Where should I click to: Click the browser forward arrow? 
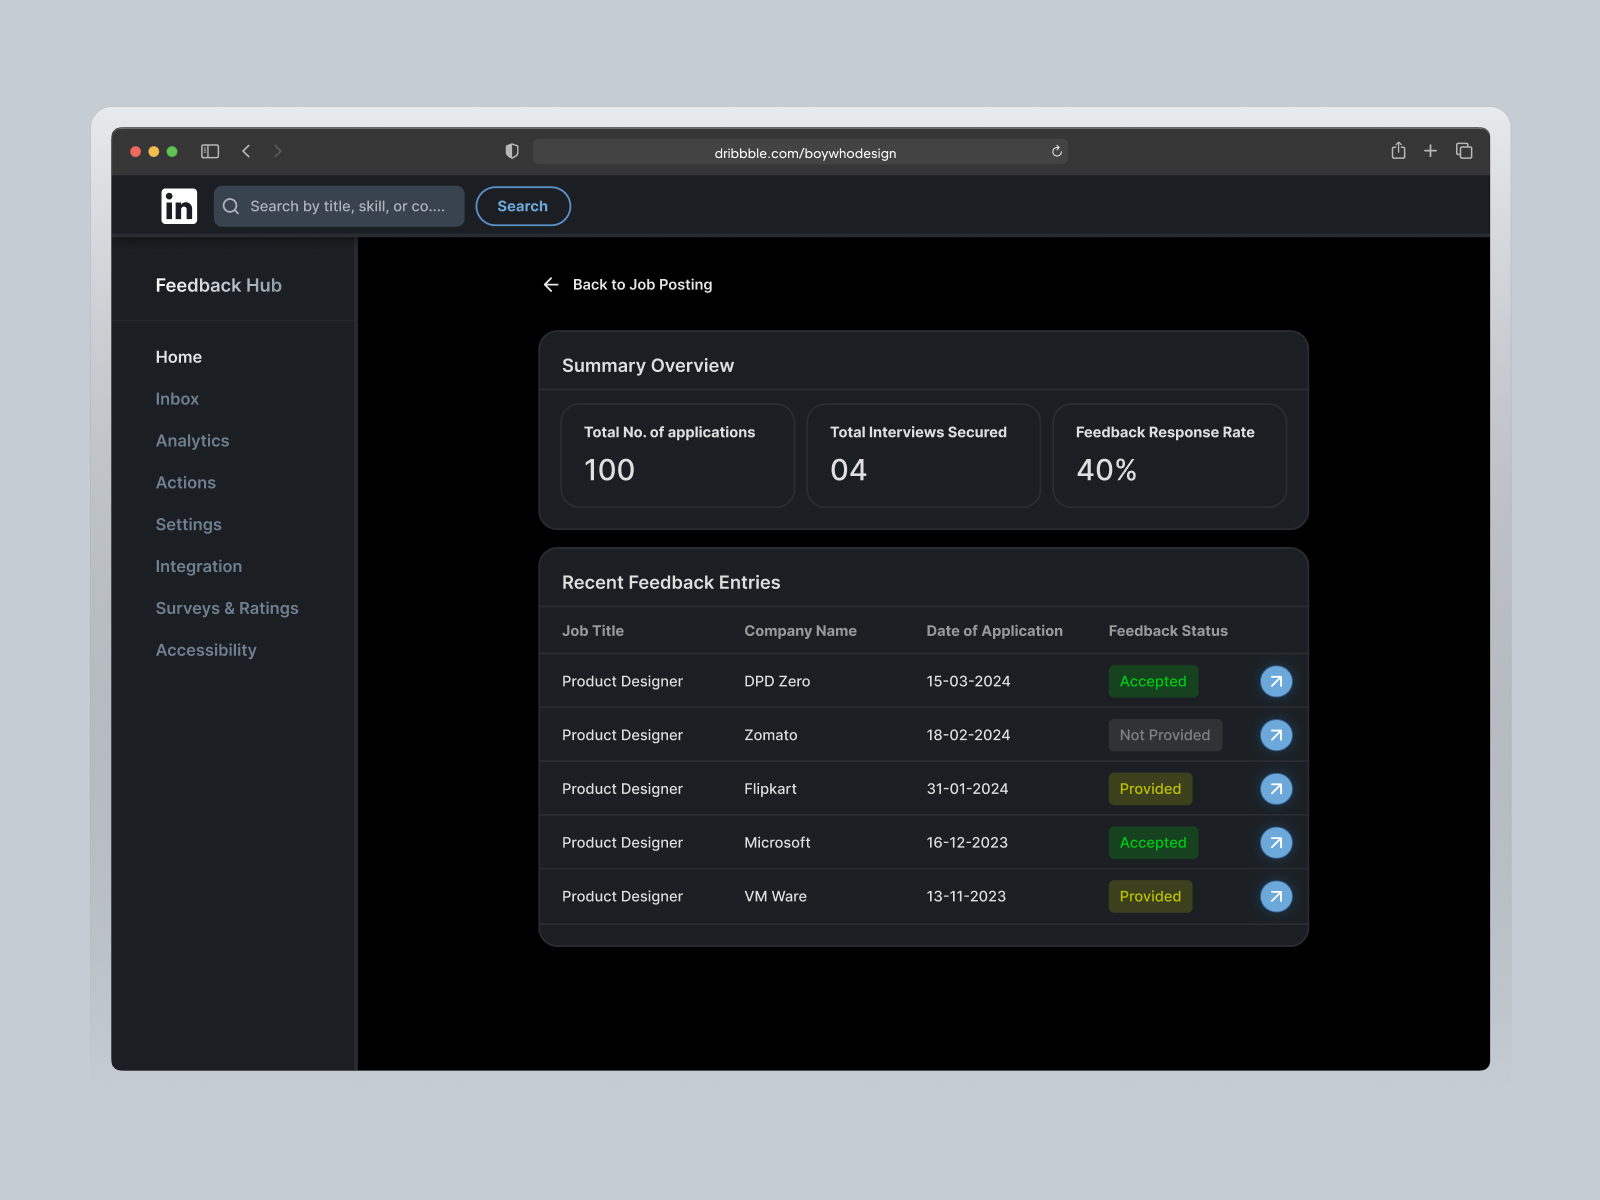pyautogui.click(x=278, y=151)
